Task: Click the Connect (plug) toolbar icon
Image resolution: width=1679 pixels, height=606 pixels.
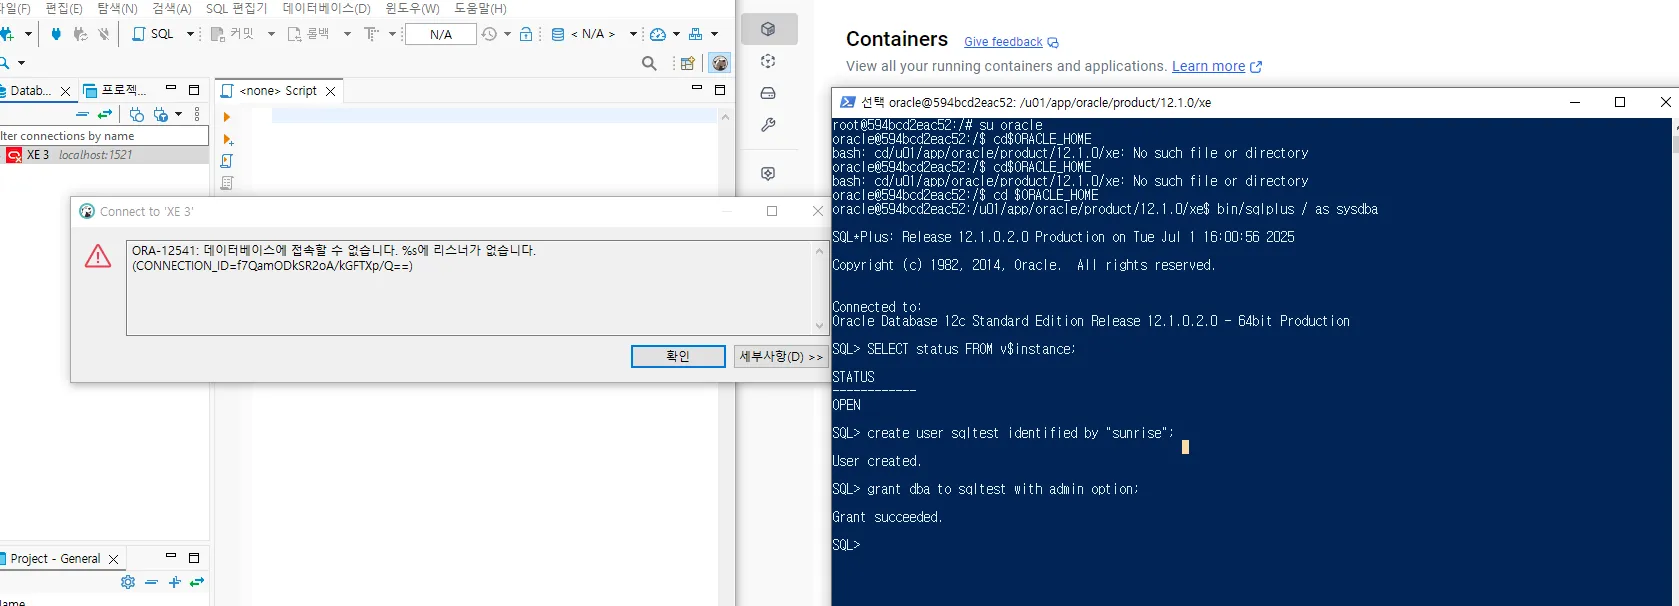Action: (56, 34)
